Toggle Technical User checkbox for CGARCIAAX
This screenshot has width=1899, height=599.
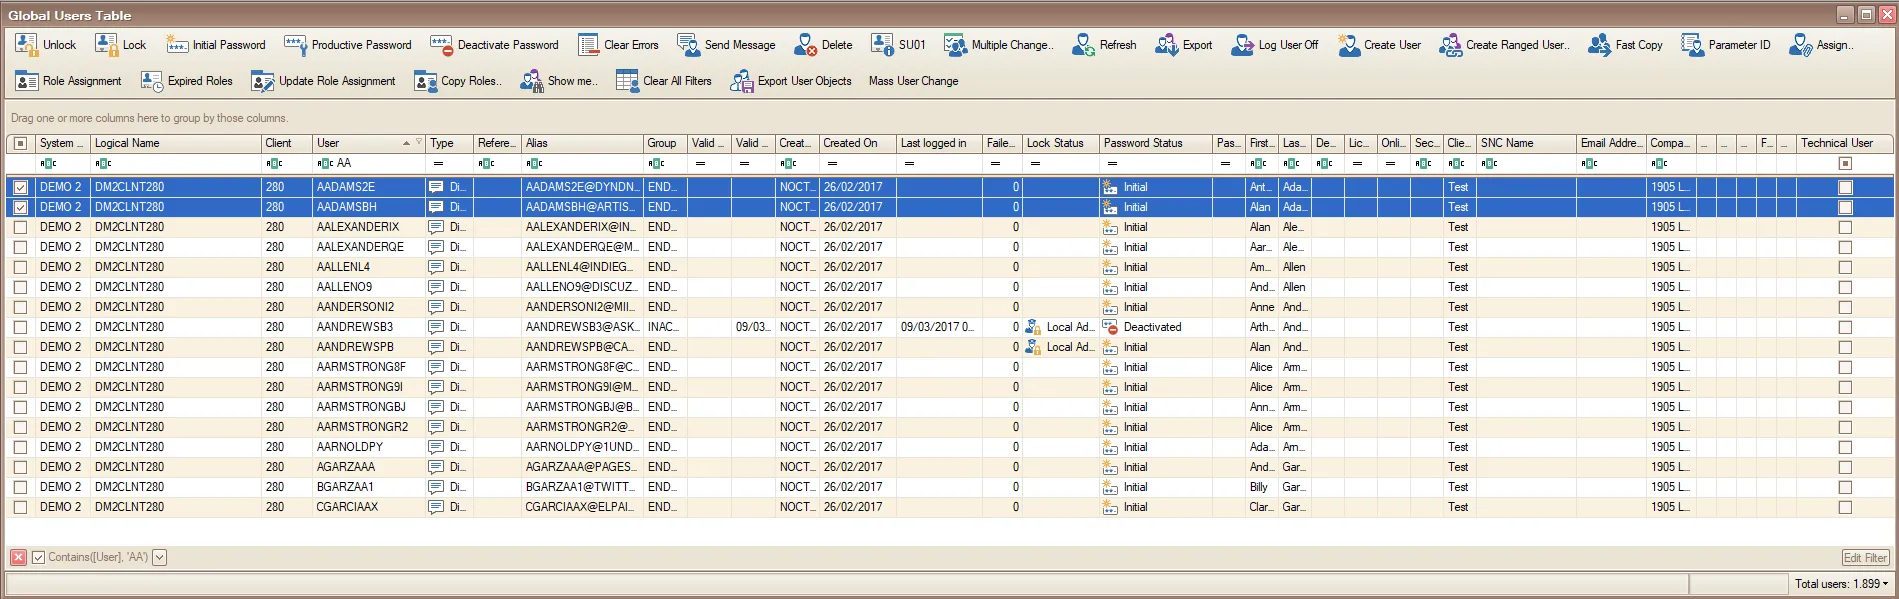1845,507
